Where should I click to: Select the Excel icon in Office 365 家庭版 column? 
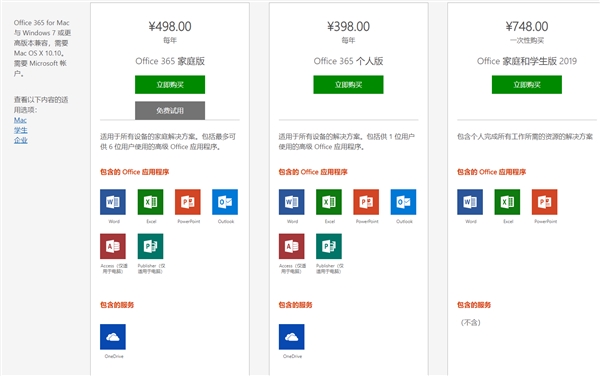pyautogui.click(x=150, y=202)
